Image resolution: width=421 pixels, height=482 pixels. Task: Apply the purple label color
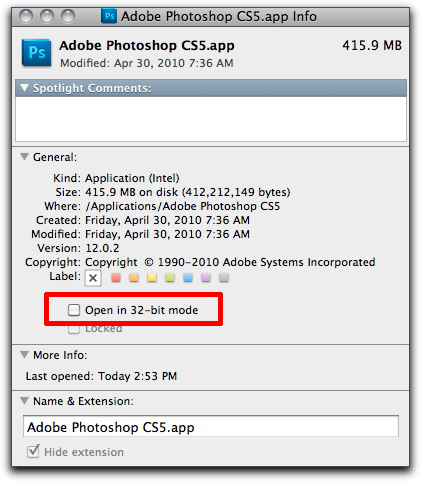(206, 277)
